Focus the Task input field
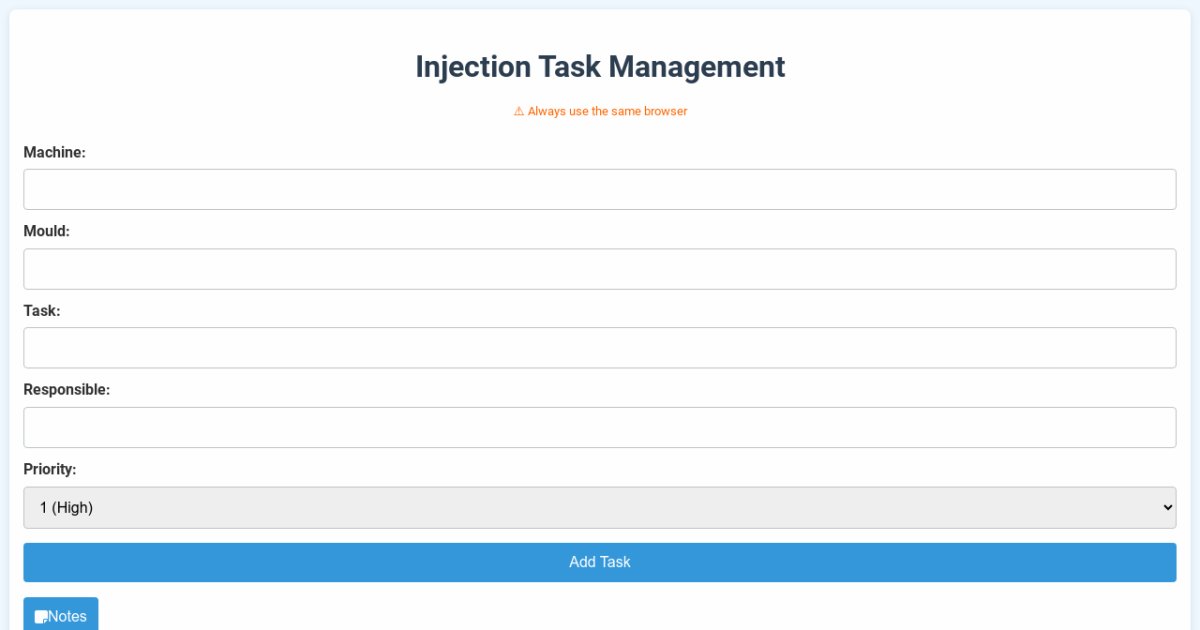Image resolution: width=1200 pixels, height=630 pixels. (x=599, y=348)
